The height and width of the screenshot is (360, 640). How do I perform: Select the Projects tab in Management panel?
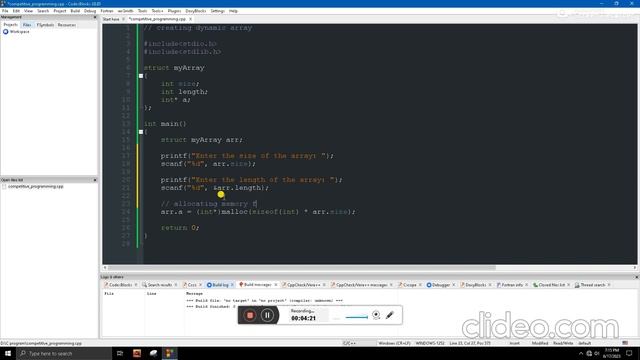(x=11, y=25)
